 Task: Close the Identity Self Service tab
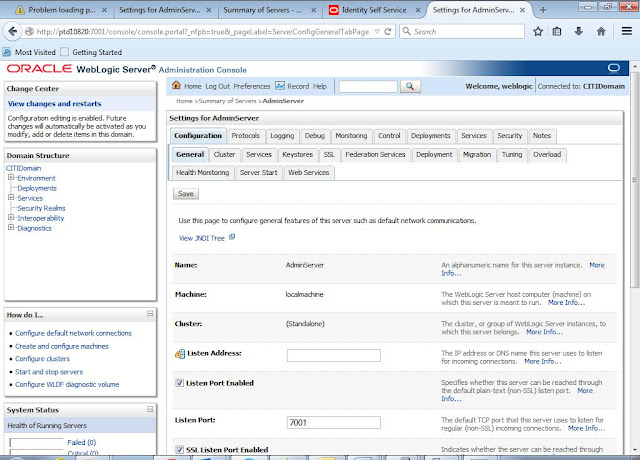point(418,10)
